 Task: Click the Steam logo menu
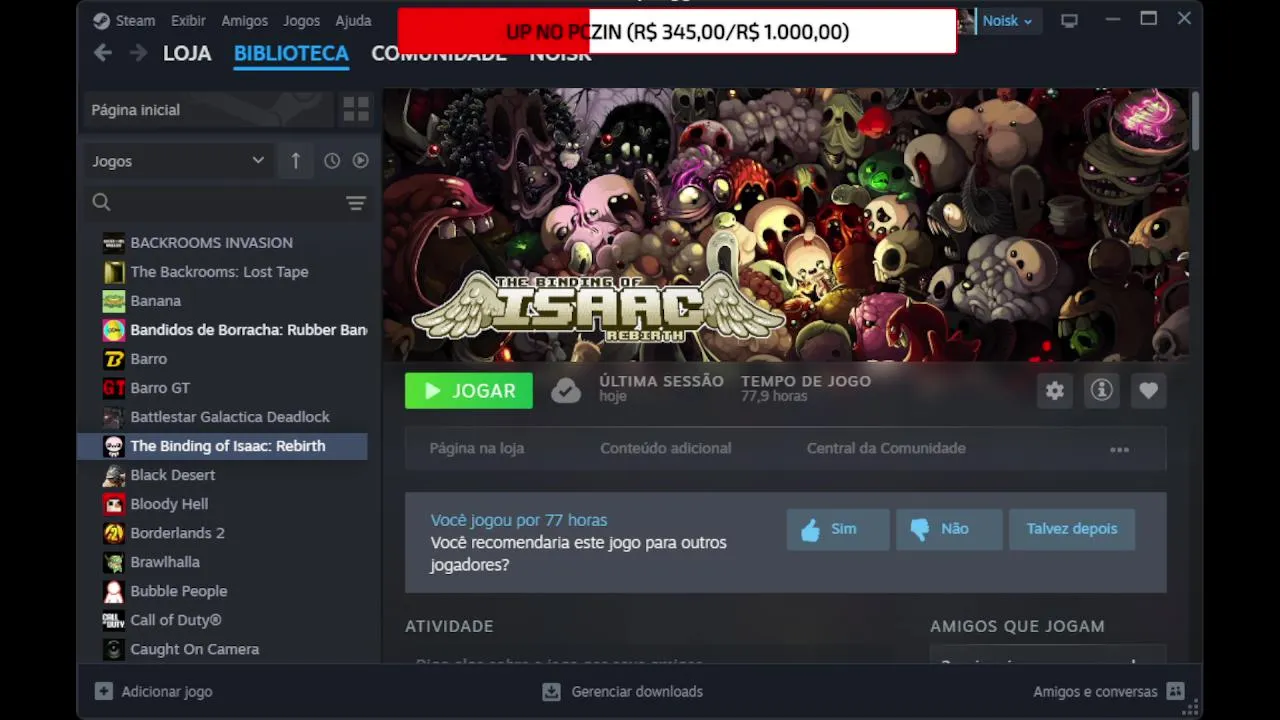pos(124,20)
